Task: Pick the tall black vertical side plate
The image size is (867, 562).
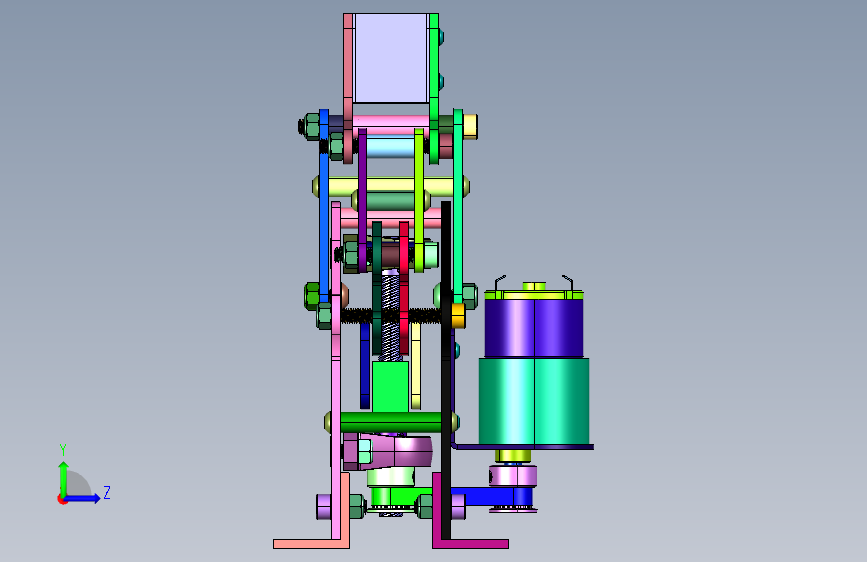Action: pos(446,370)
